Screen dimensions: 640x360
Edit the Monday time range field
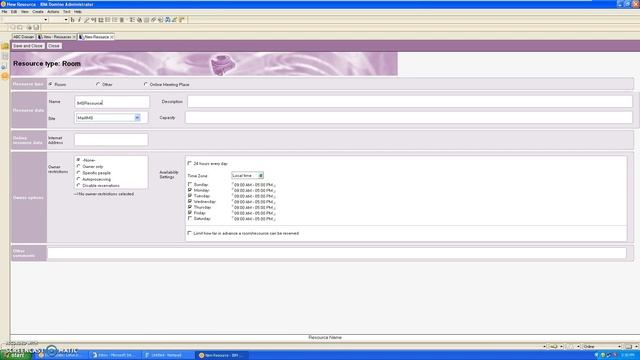coord(254,191)
